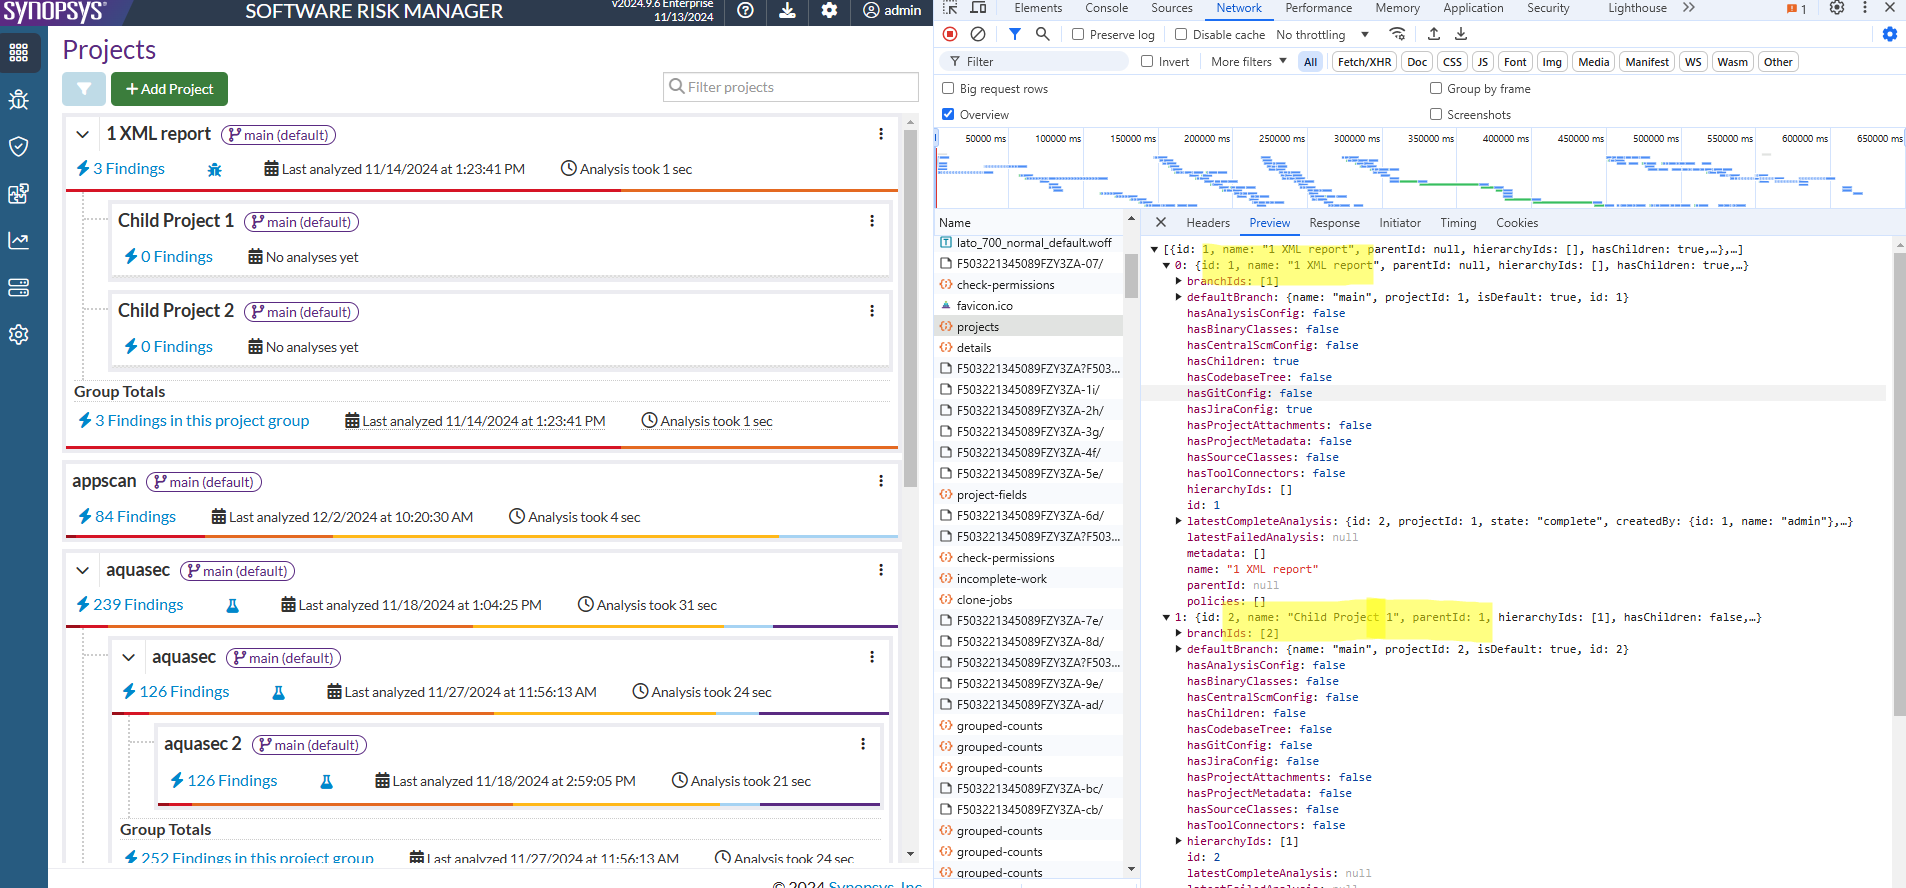Clear the DevTools network log
The height and width of the screenshot is (888, 1906).
[978, 34]
